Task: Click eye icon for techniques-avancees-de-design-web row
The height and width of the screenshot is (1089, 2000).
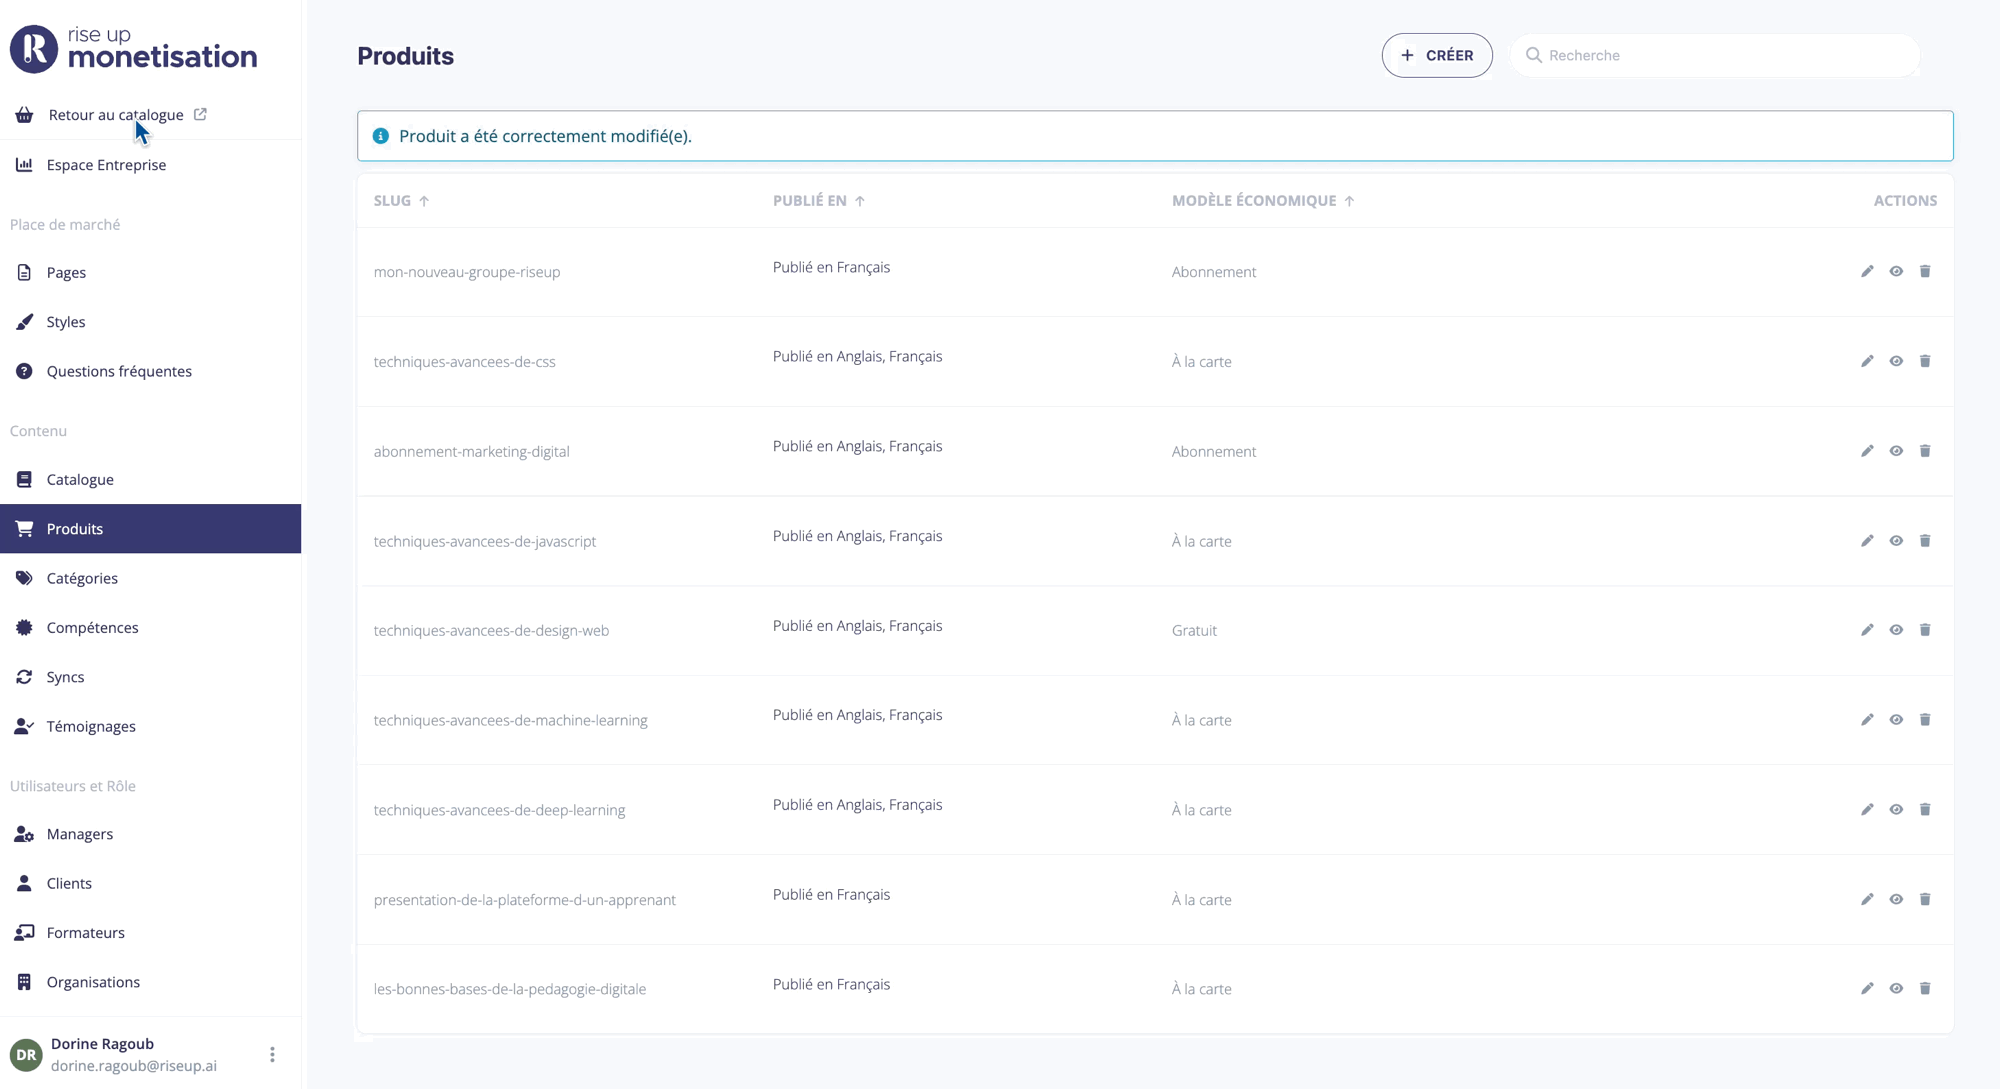Action: (1896, 630)
